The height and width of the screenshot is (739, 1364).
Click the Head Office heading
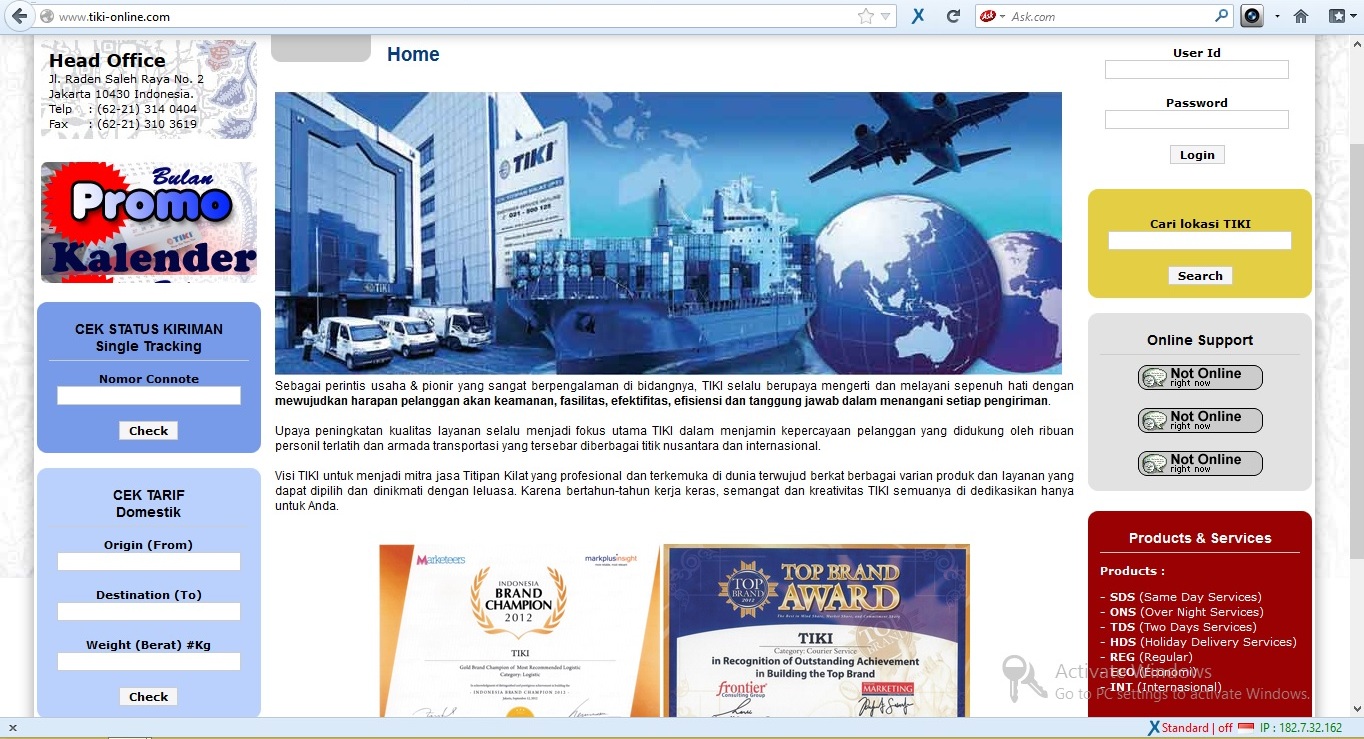[x=107, y=60]
